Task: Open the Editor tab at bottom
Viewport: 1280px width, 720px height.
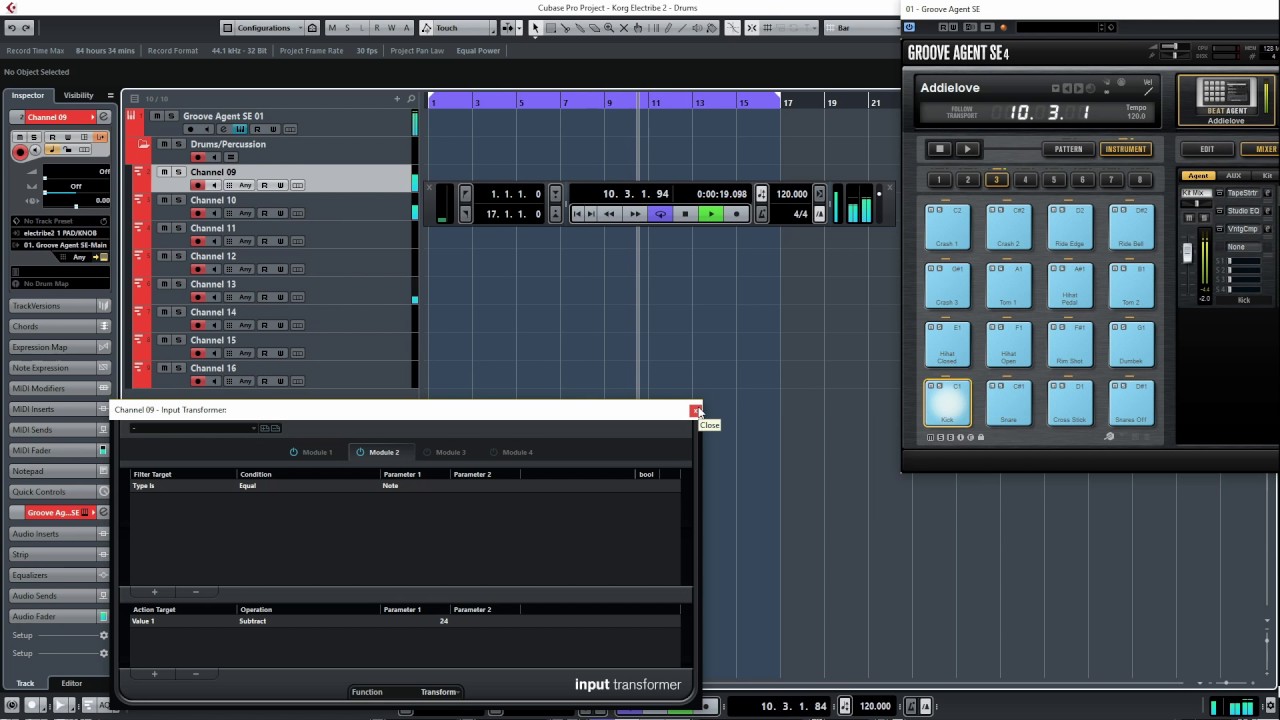Action: coord(71,683)
